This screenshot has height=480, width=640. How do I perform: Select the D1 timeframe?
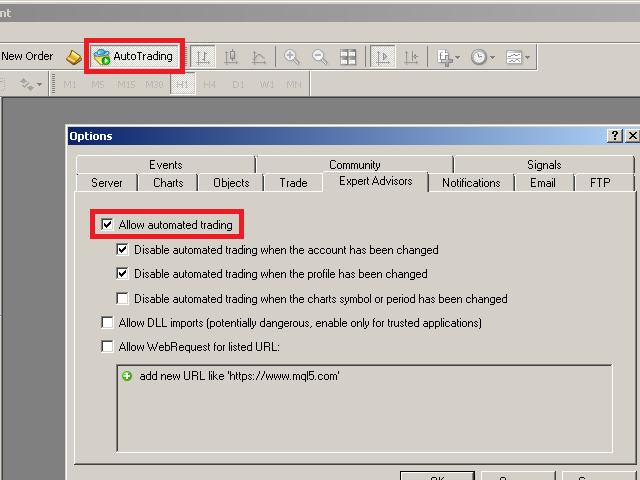click(238, 84)
